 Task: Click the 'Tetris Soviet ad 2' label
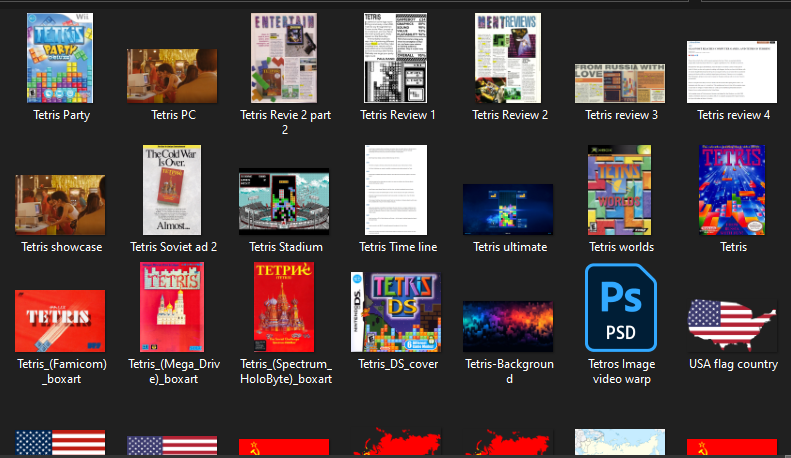[174, 247]
